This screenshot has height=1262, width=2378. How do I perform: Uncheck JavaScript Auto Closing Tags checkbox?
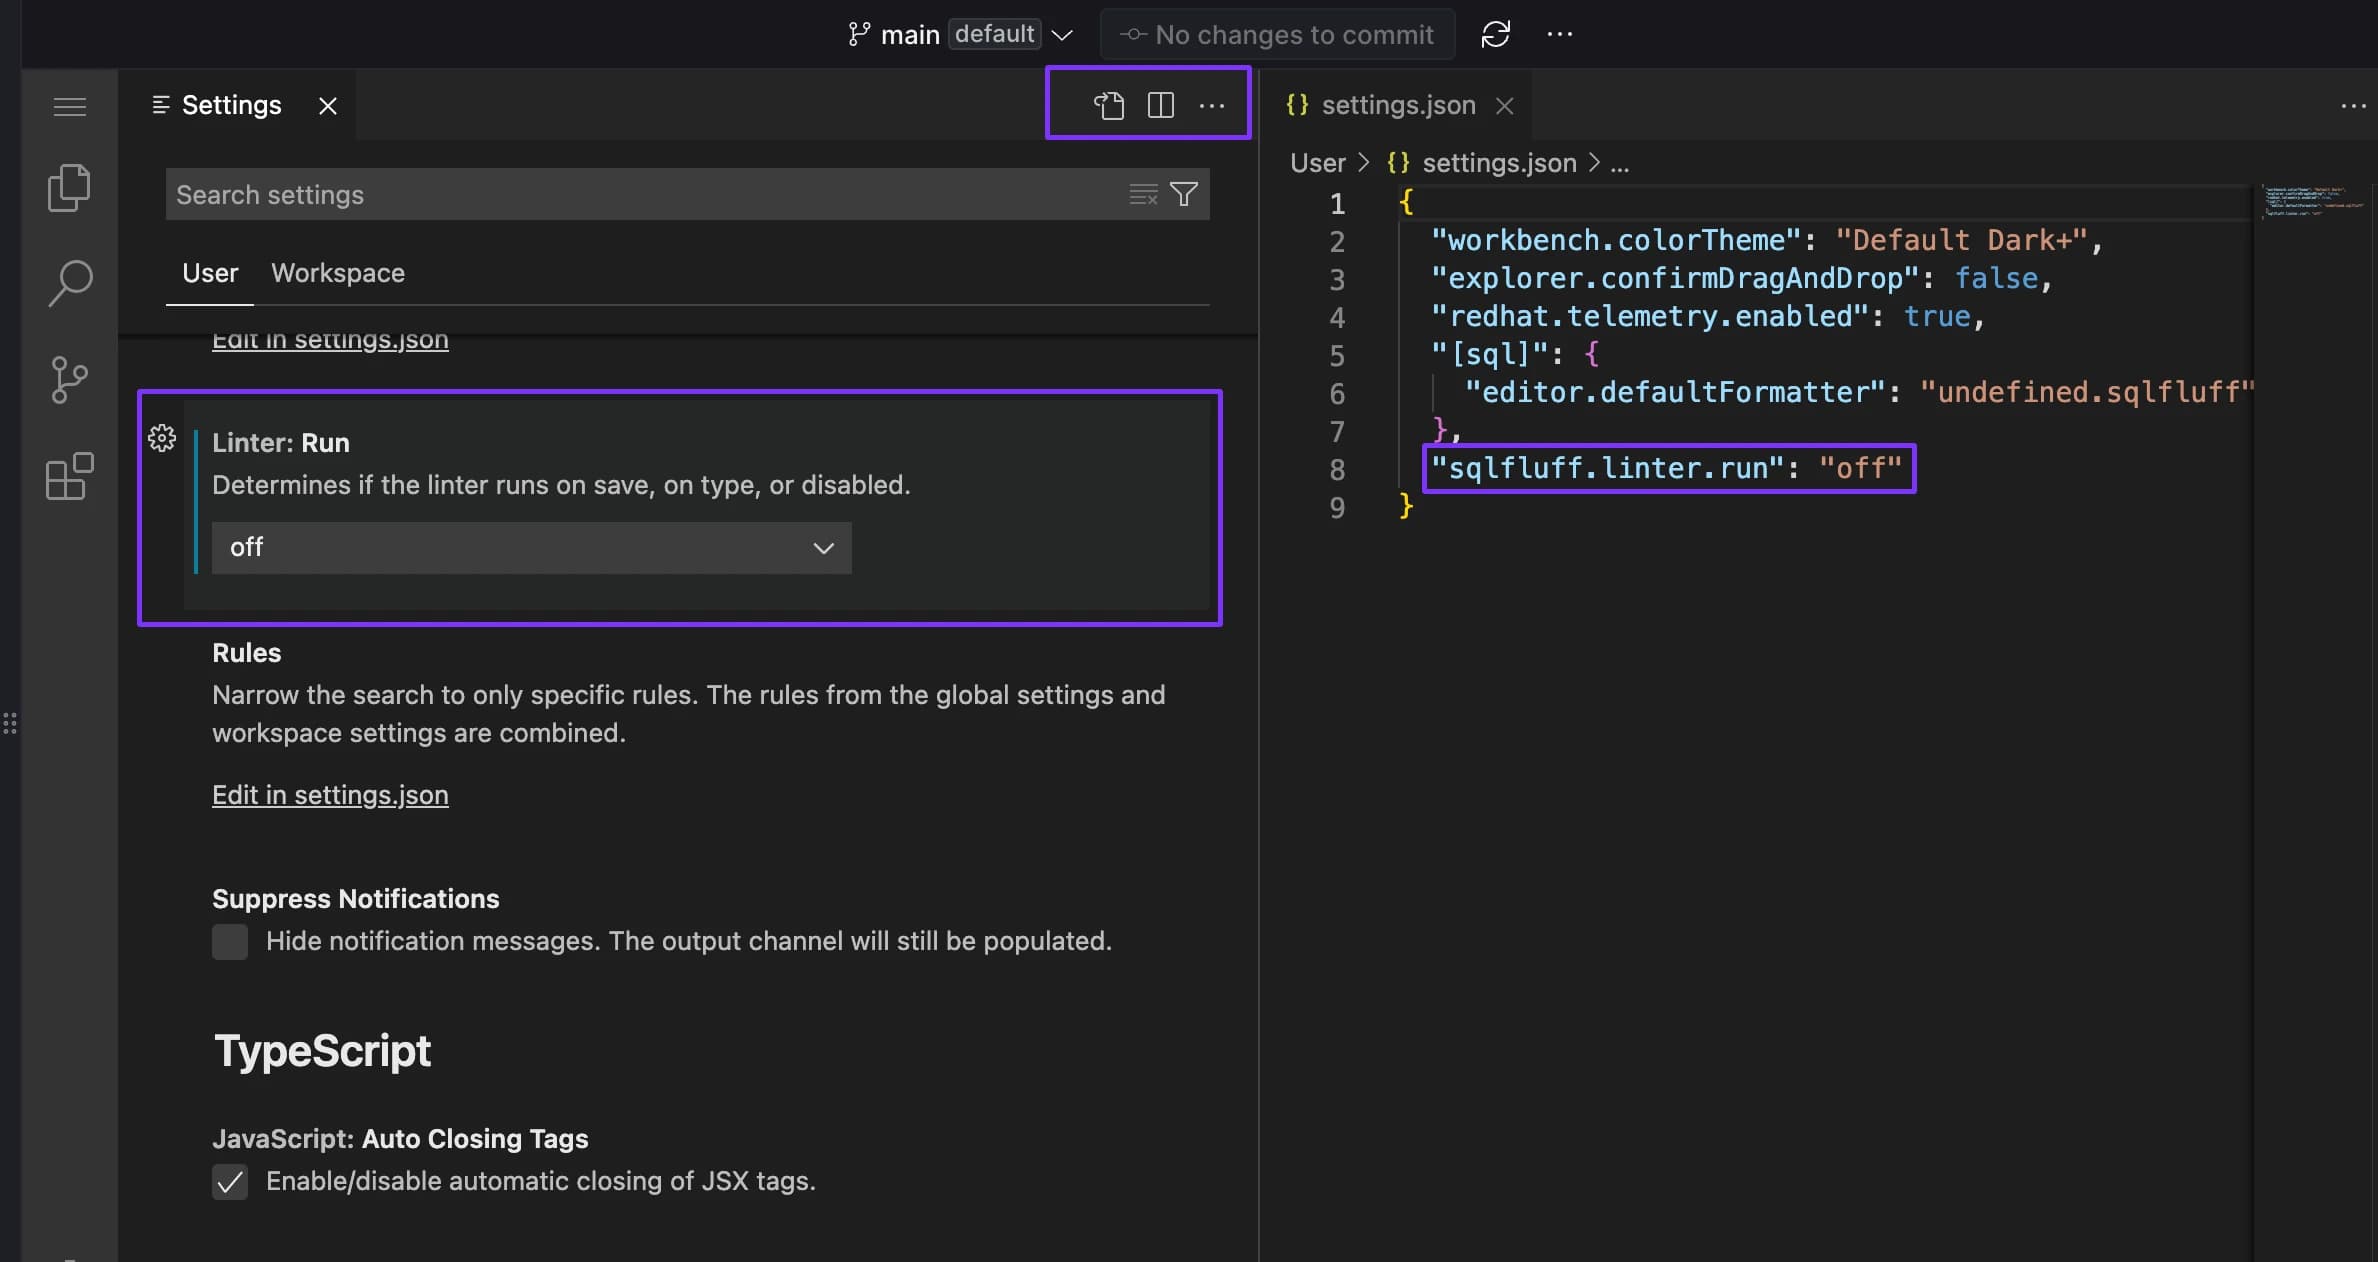click(x=230, y=1181)
